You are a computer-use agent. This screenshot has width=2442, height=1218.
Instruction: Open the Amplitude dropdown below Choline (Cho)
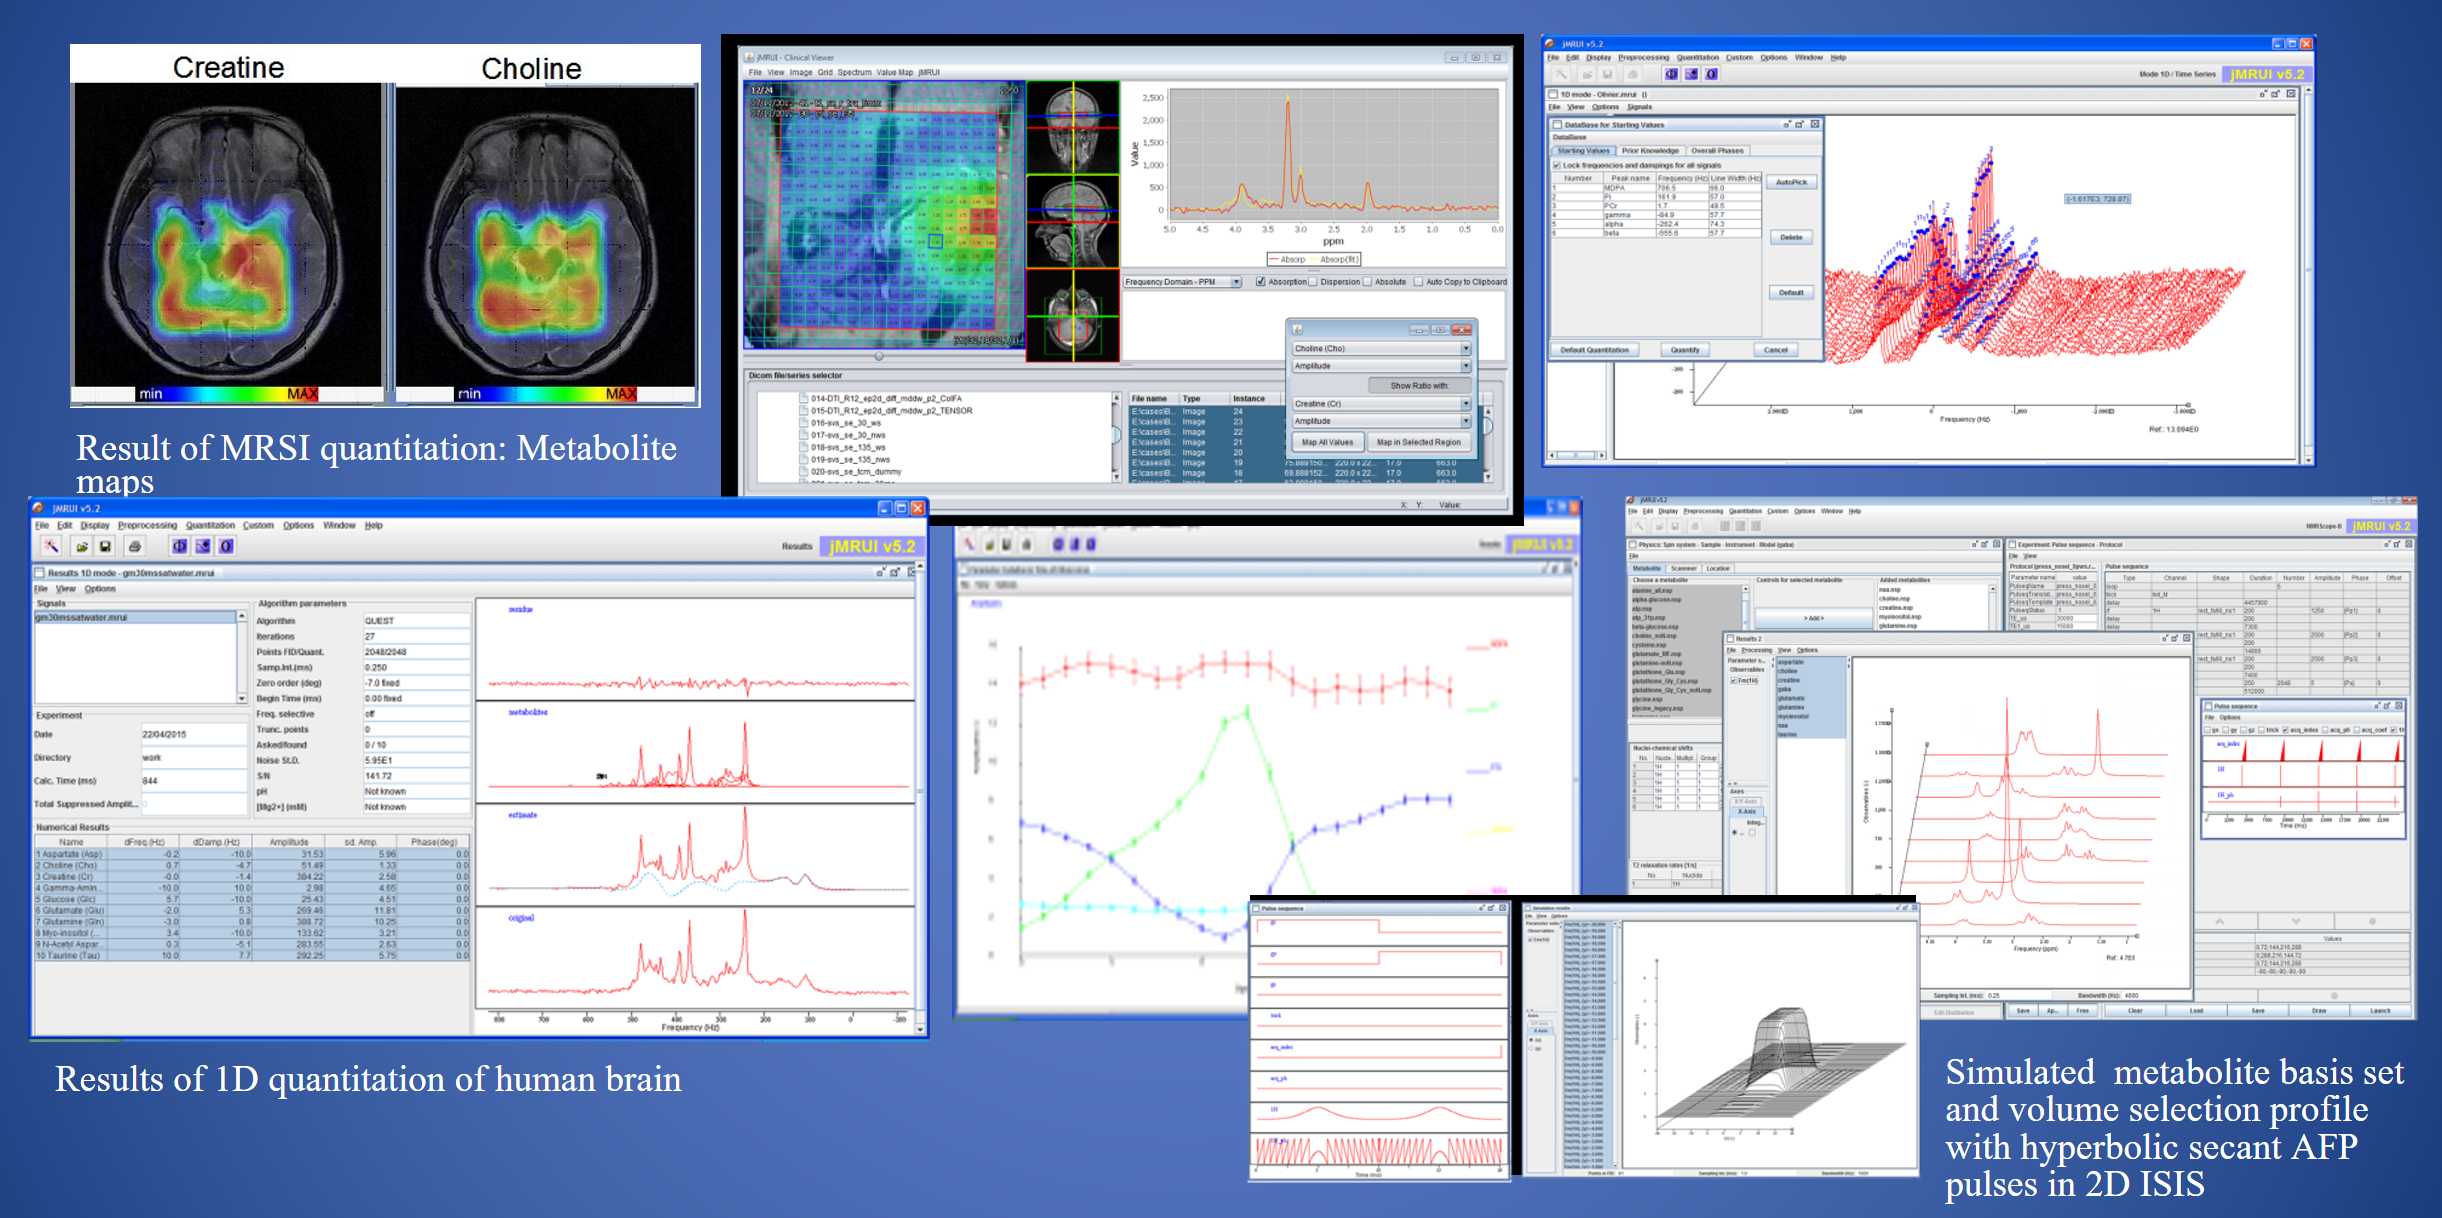pos(1380,366)
